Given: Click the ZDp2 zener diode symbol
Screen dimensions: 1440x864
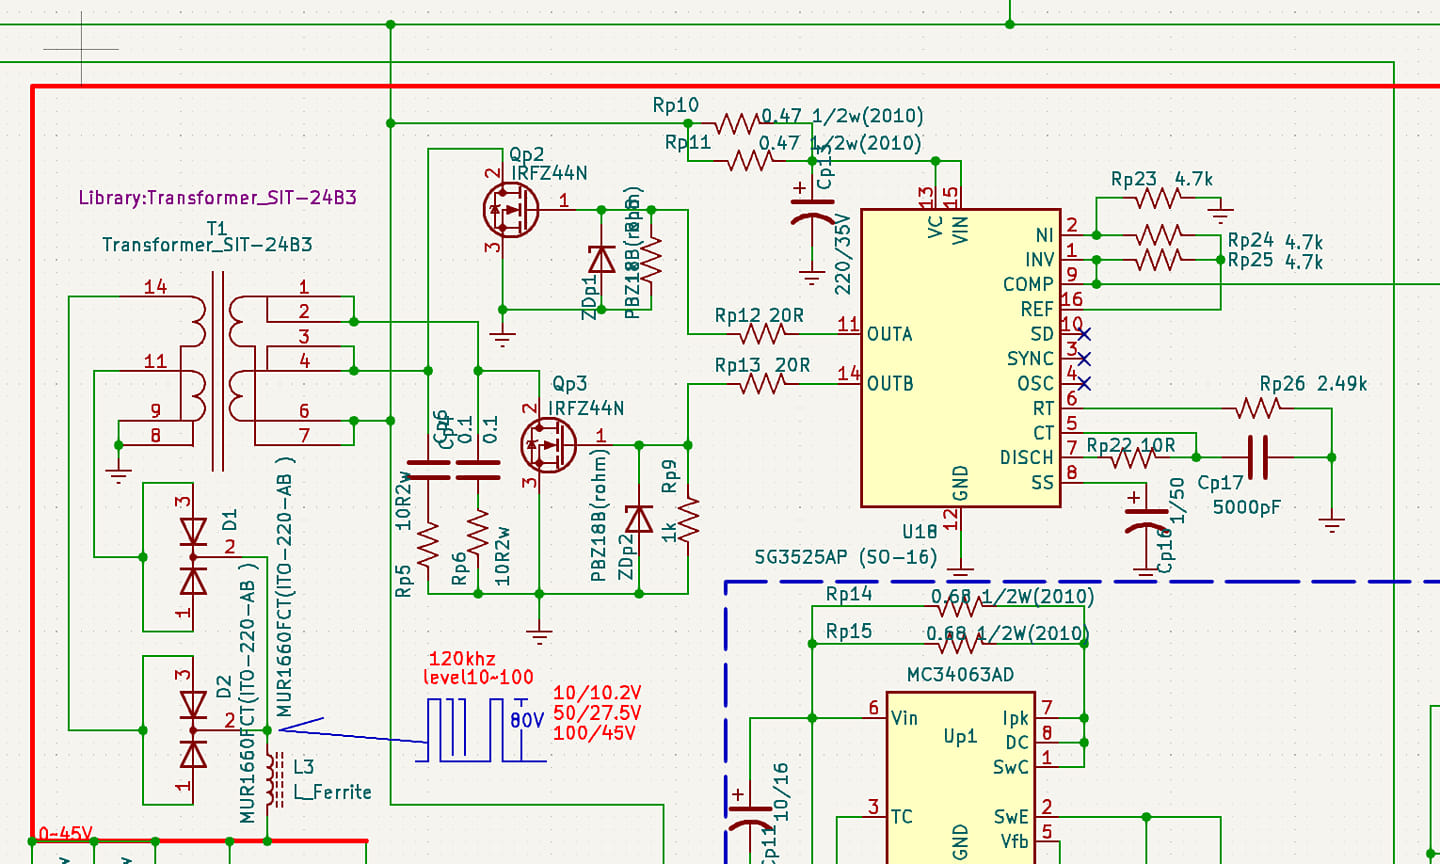Looking at the screenshot, I should point(639,520).
